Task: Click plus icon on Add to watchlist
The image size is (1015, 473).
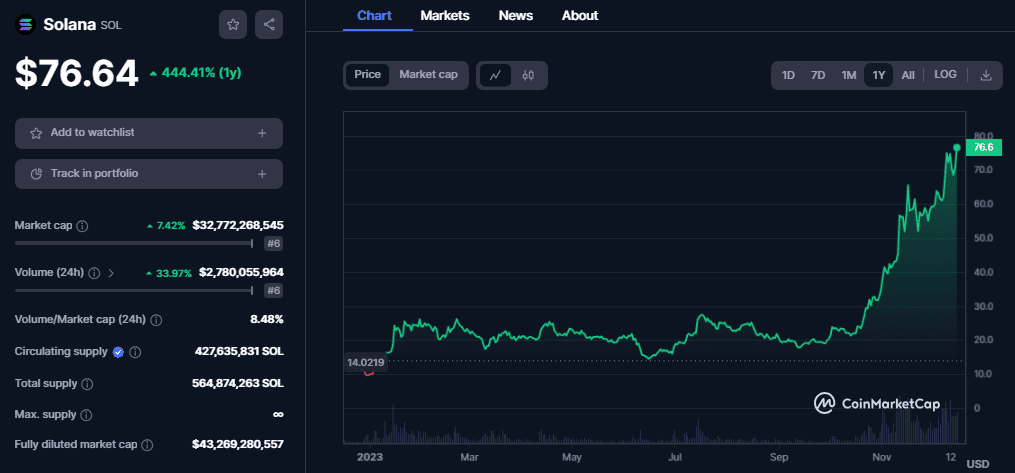Action: click(262, 133)
